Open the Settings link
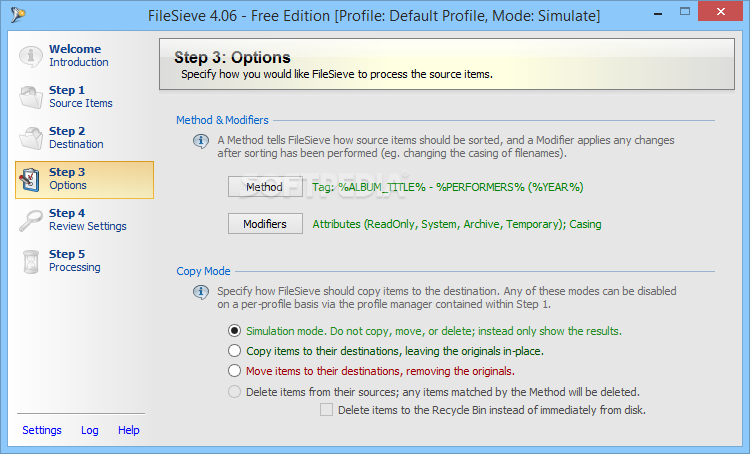 click(x=42, y=430)
